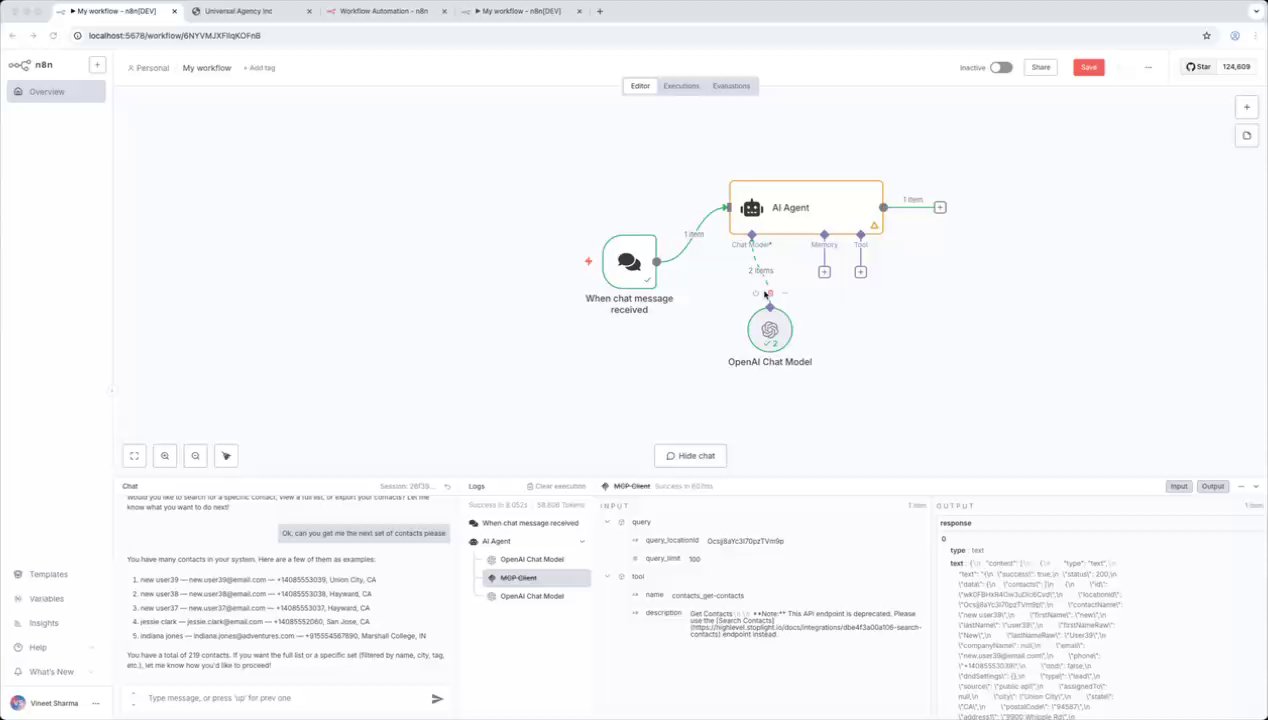The width and height of the screenshot is (1268, 720).
Task: Open the Overview page in the sidebar
Action: 56,92
